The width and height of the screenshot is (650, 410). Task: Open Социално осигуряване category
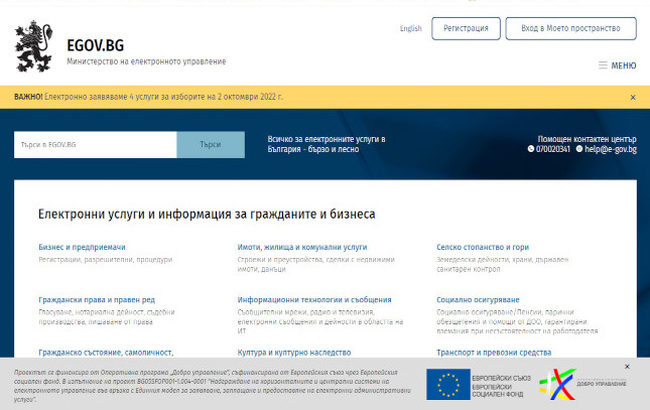point(478,300)
